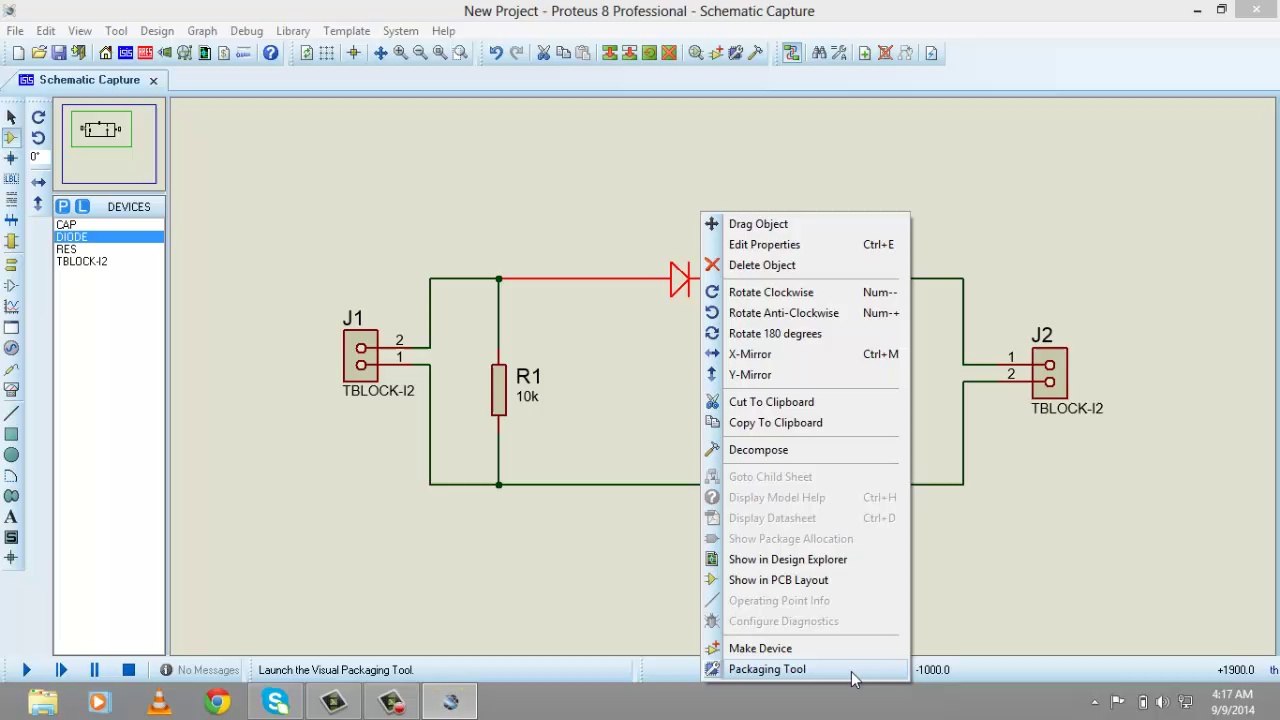Screen dimensions: 1280x720
Task: Click the Step simulation button
Action: coord(61,670)
